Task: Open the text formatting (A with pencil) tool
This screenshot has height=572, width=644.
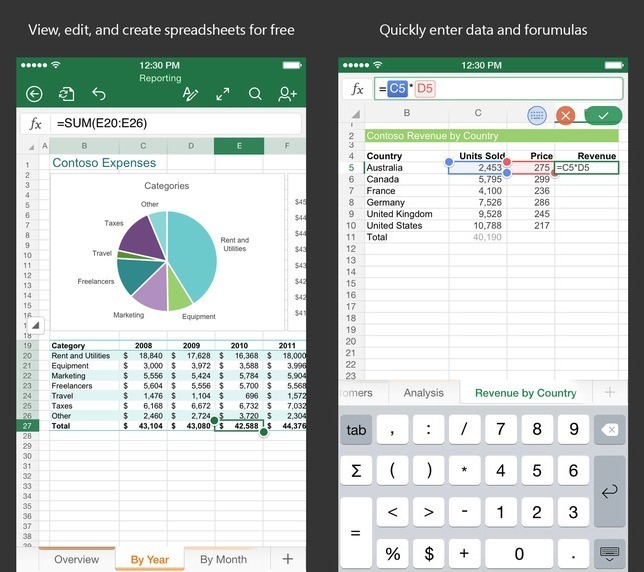Action: [x=190, y=94]
